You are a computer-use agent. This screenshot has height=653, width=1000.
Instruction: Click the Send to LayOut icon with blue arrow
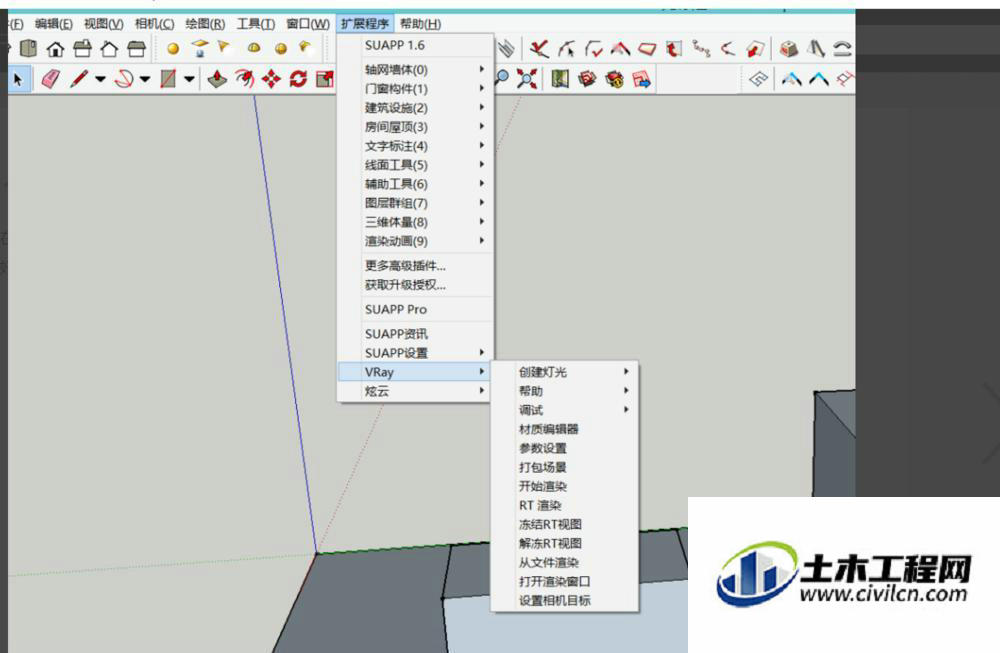642,79
